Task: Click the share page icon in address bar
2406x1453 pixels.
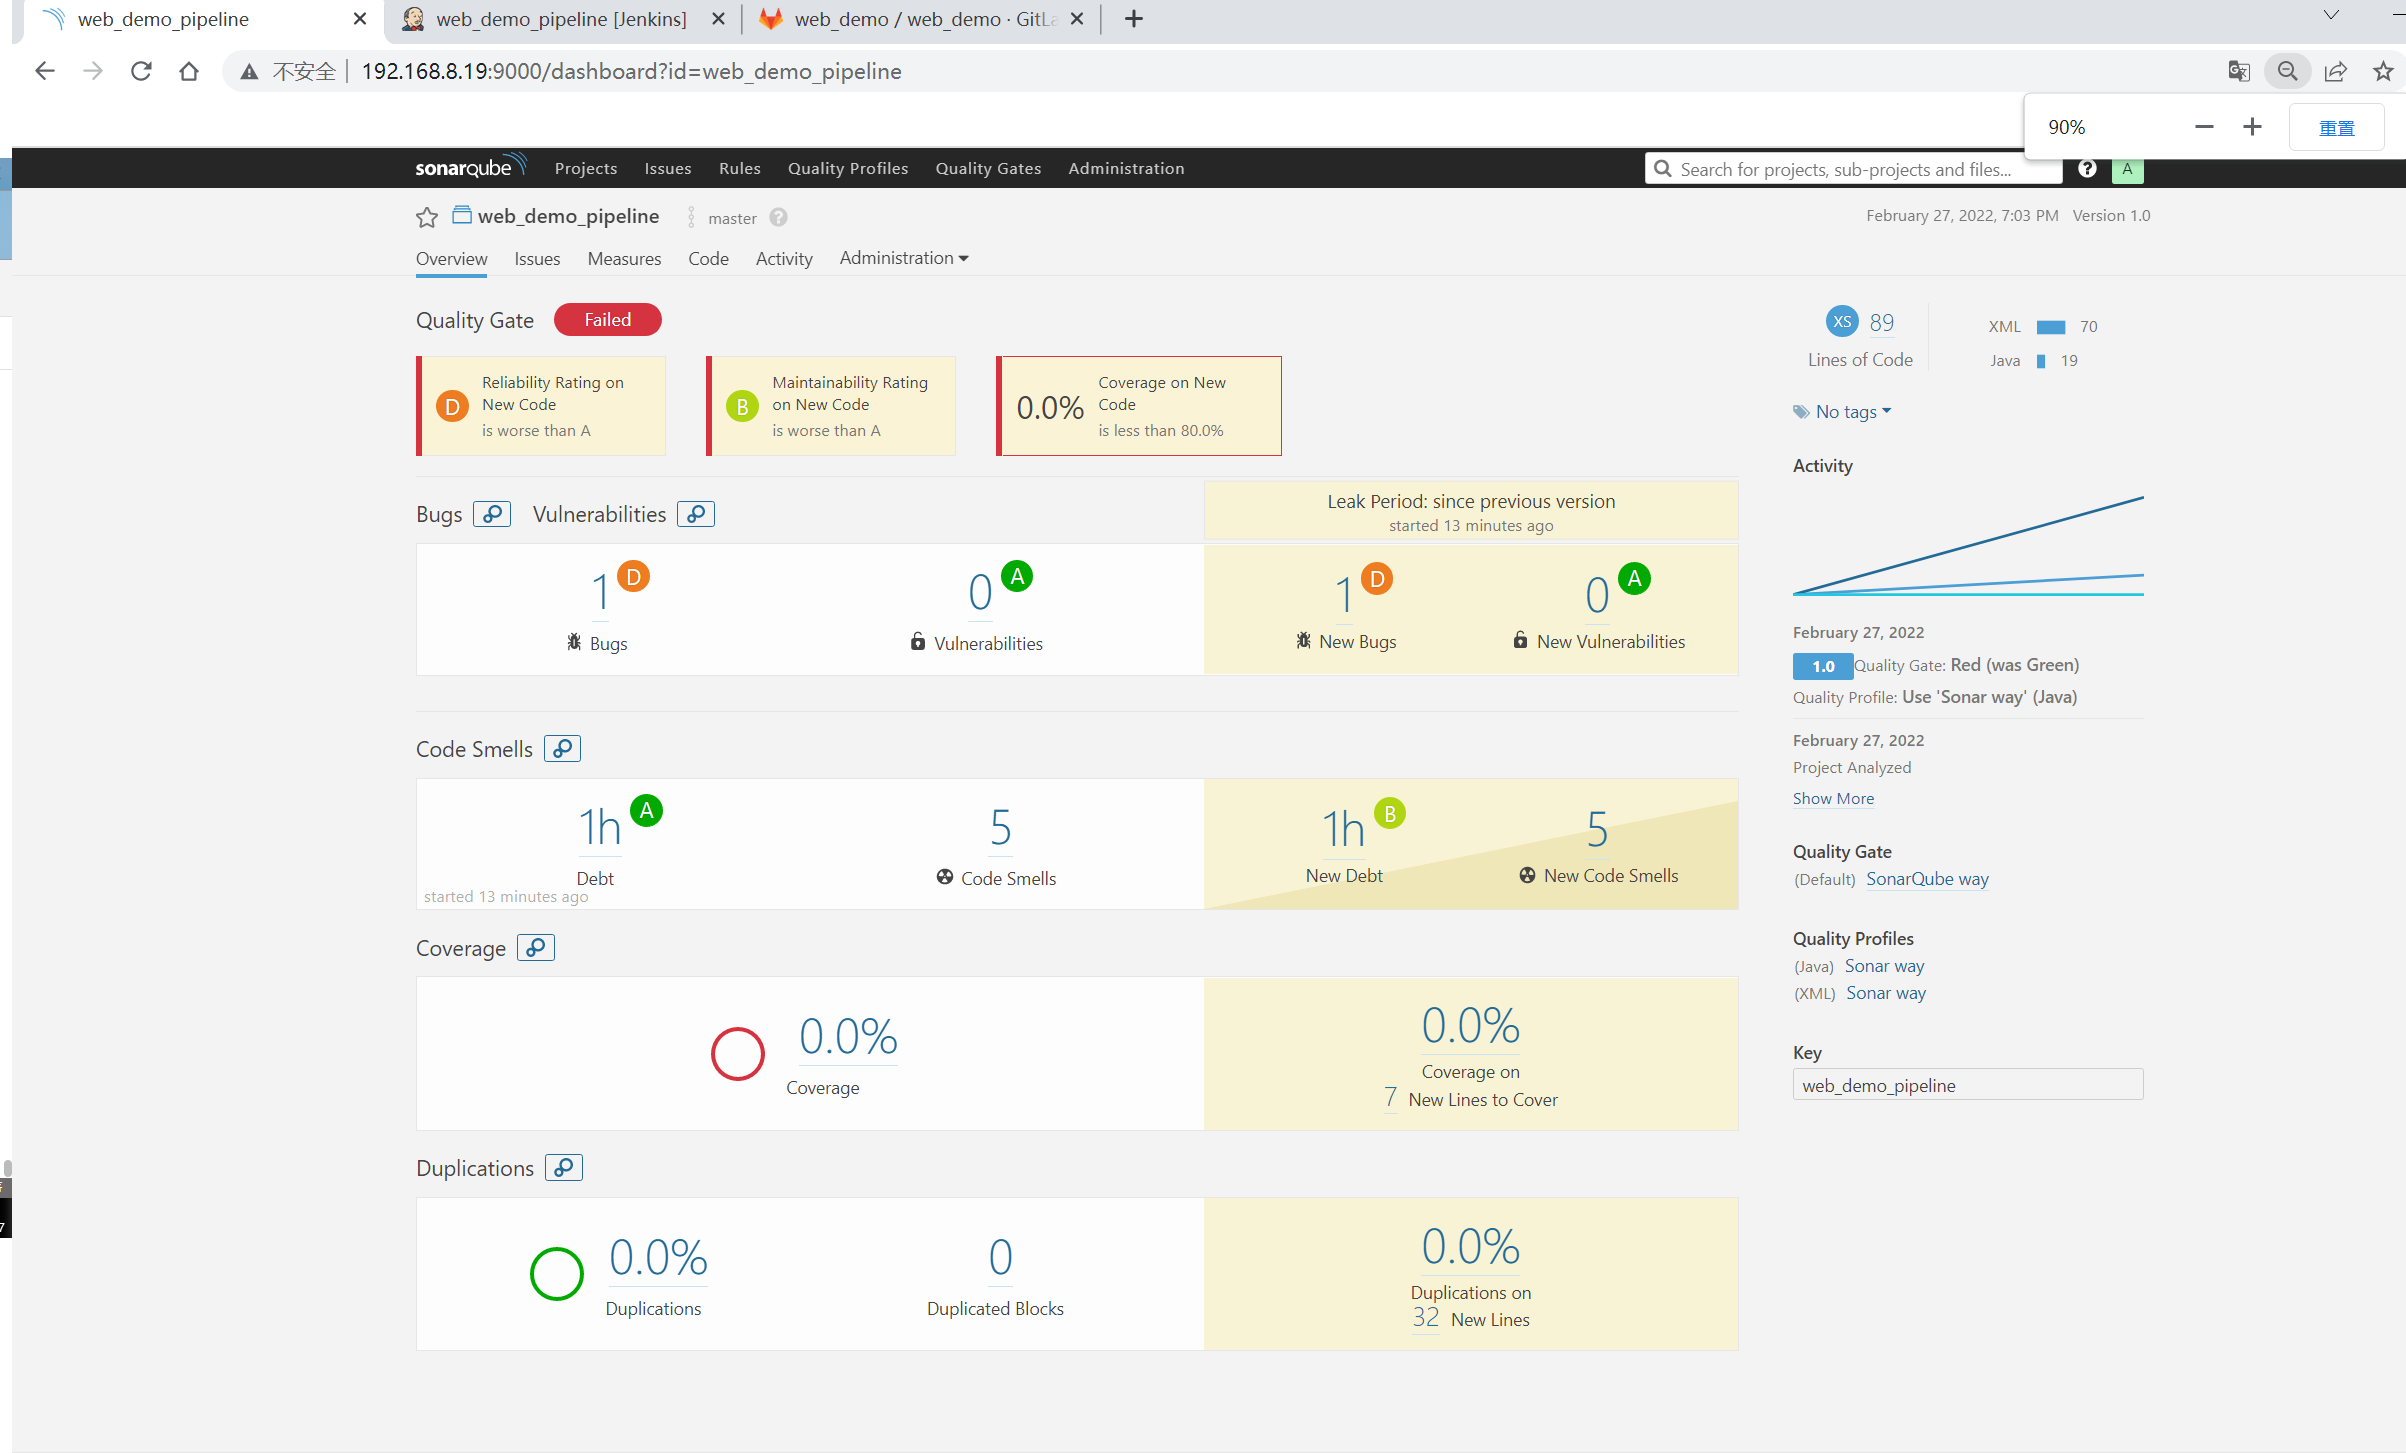Action: 2336,71
